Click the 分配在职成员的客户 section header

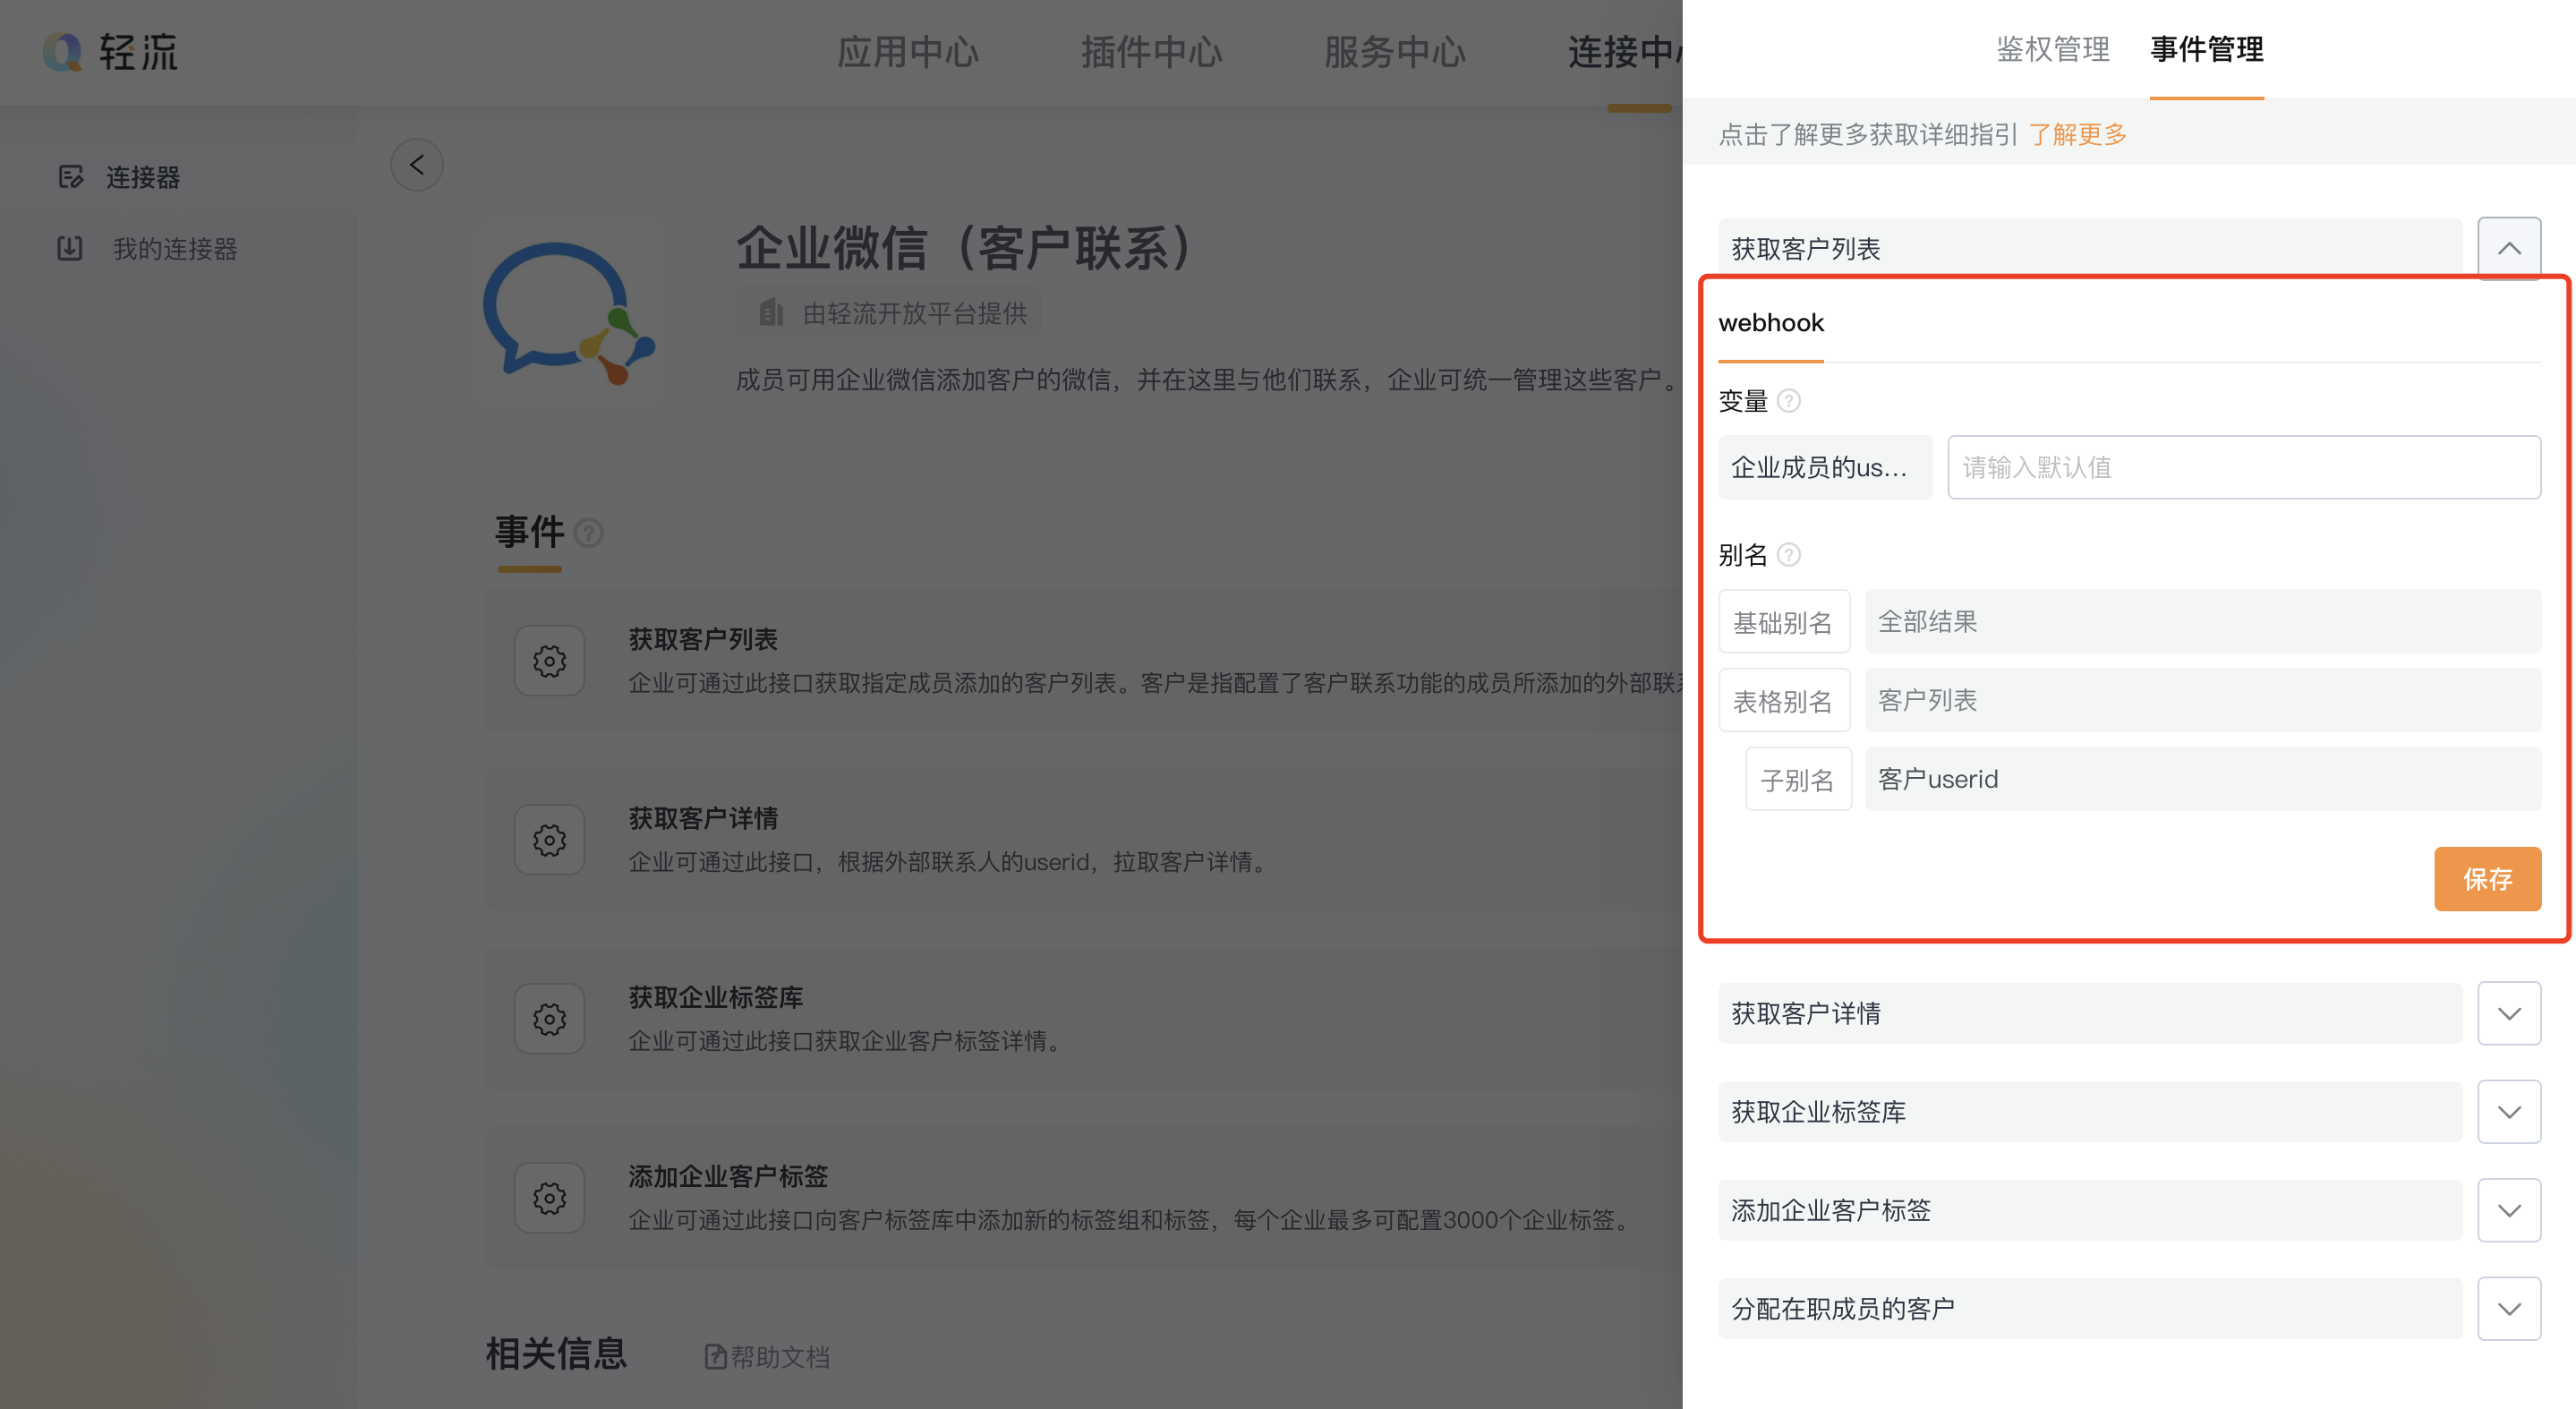(x=2090, y=1309)
